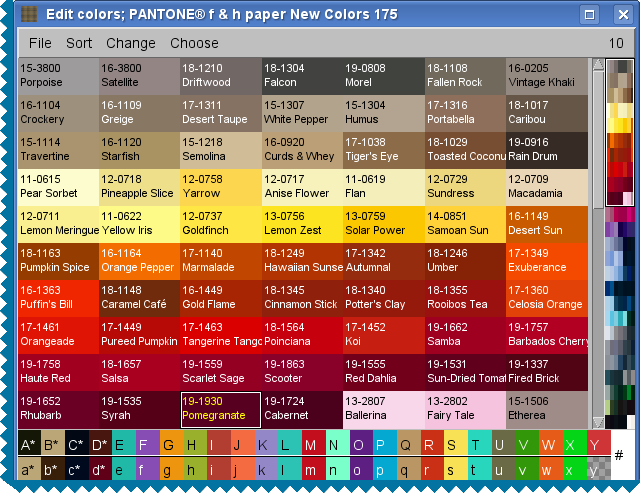The width and height of the screenshot is (640, 493).
Task: Click the teal uppercase E key
Action: (x=124, y=444)
